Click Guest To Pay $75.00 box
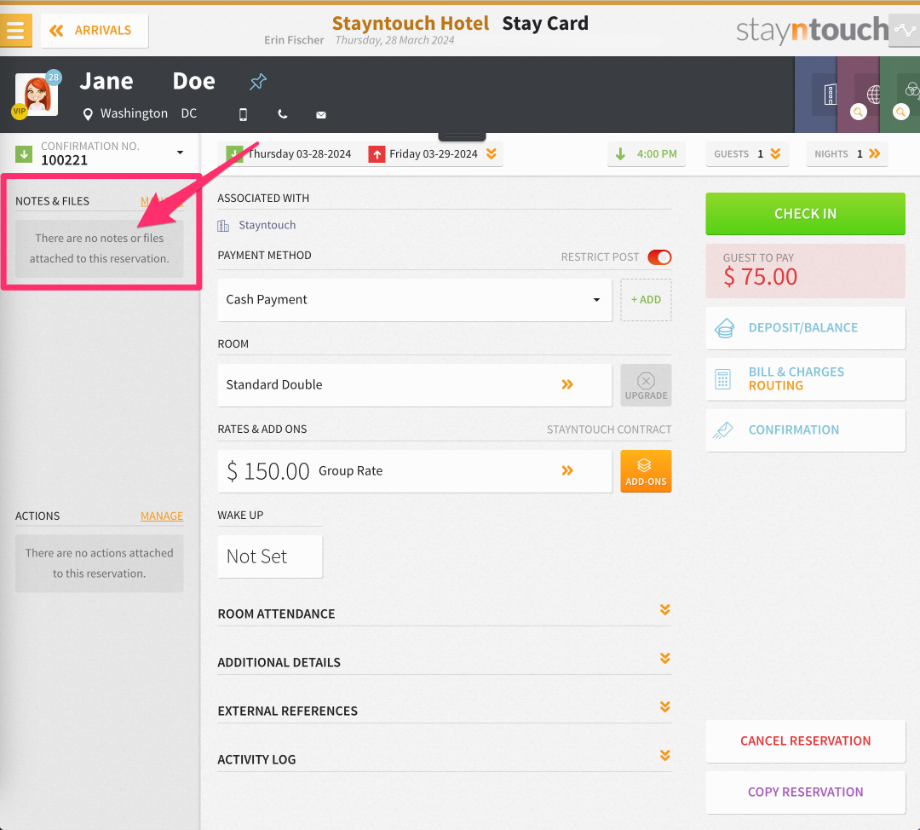The image size is (920, 830). pyautogui.click(x=805, y=271)
